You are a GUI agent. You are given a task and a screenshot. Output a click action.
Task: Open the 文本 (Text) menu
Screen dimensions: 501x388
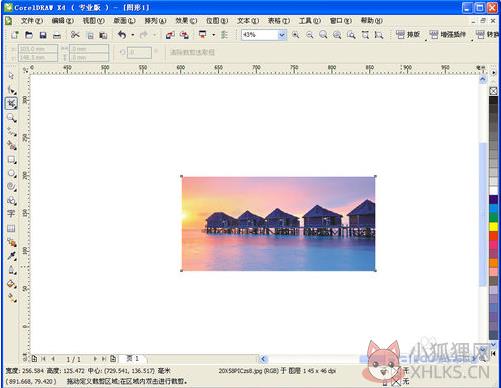(248, 21)
